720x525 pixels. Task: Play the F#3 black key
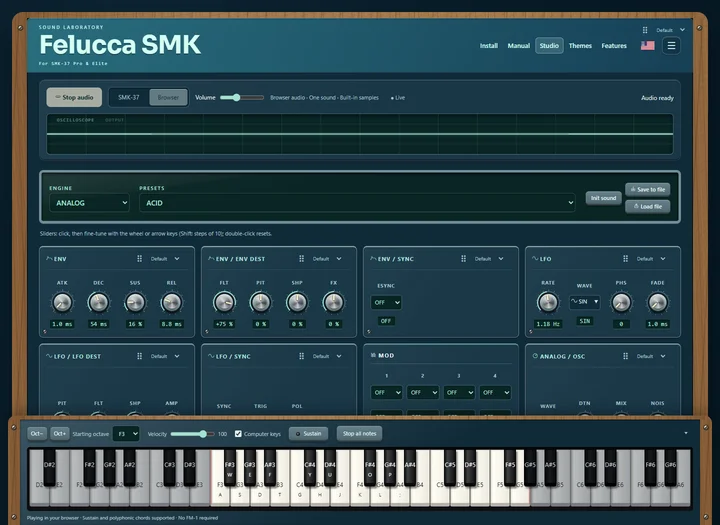230,467
